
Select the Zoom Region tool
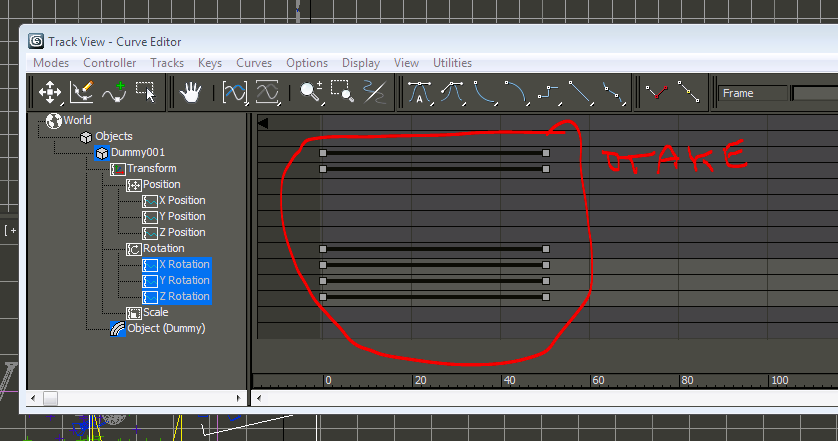[x=343, y=92]
